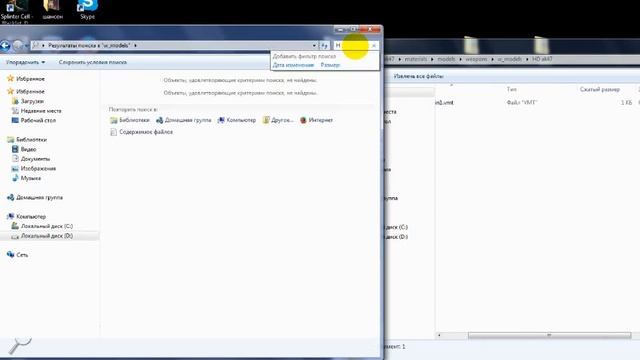The width and height of the screenshot is (640, 360).
Task: Sort by the Тип column header
Action: [x=511, y=89]
